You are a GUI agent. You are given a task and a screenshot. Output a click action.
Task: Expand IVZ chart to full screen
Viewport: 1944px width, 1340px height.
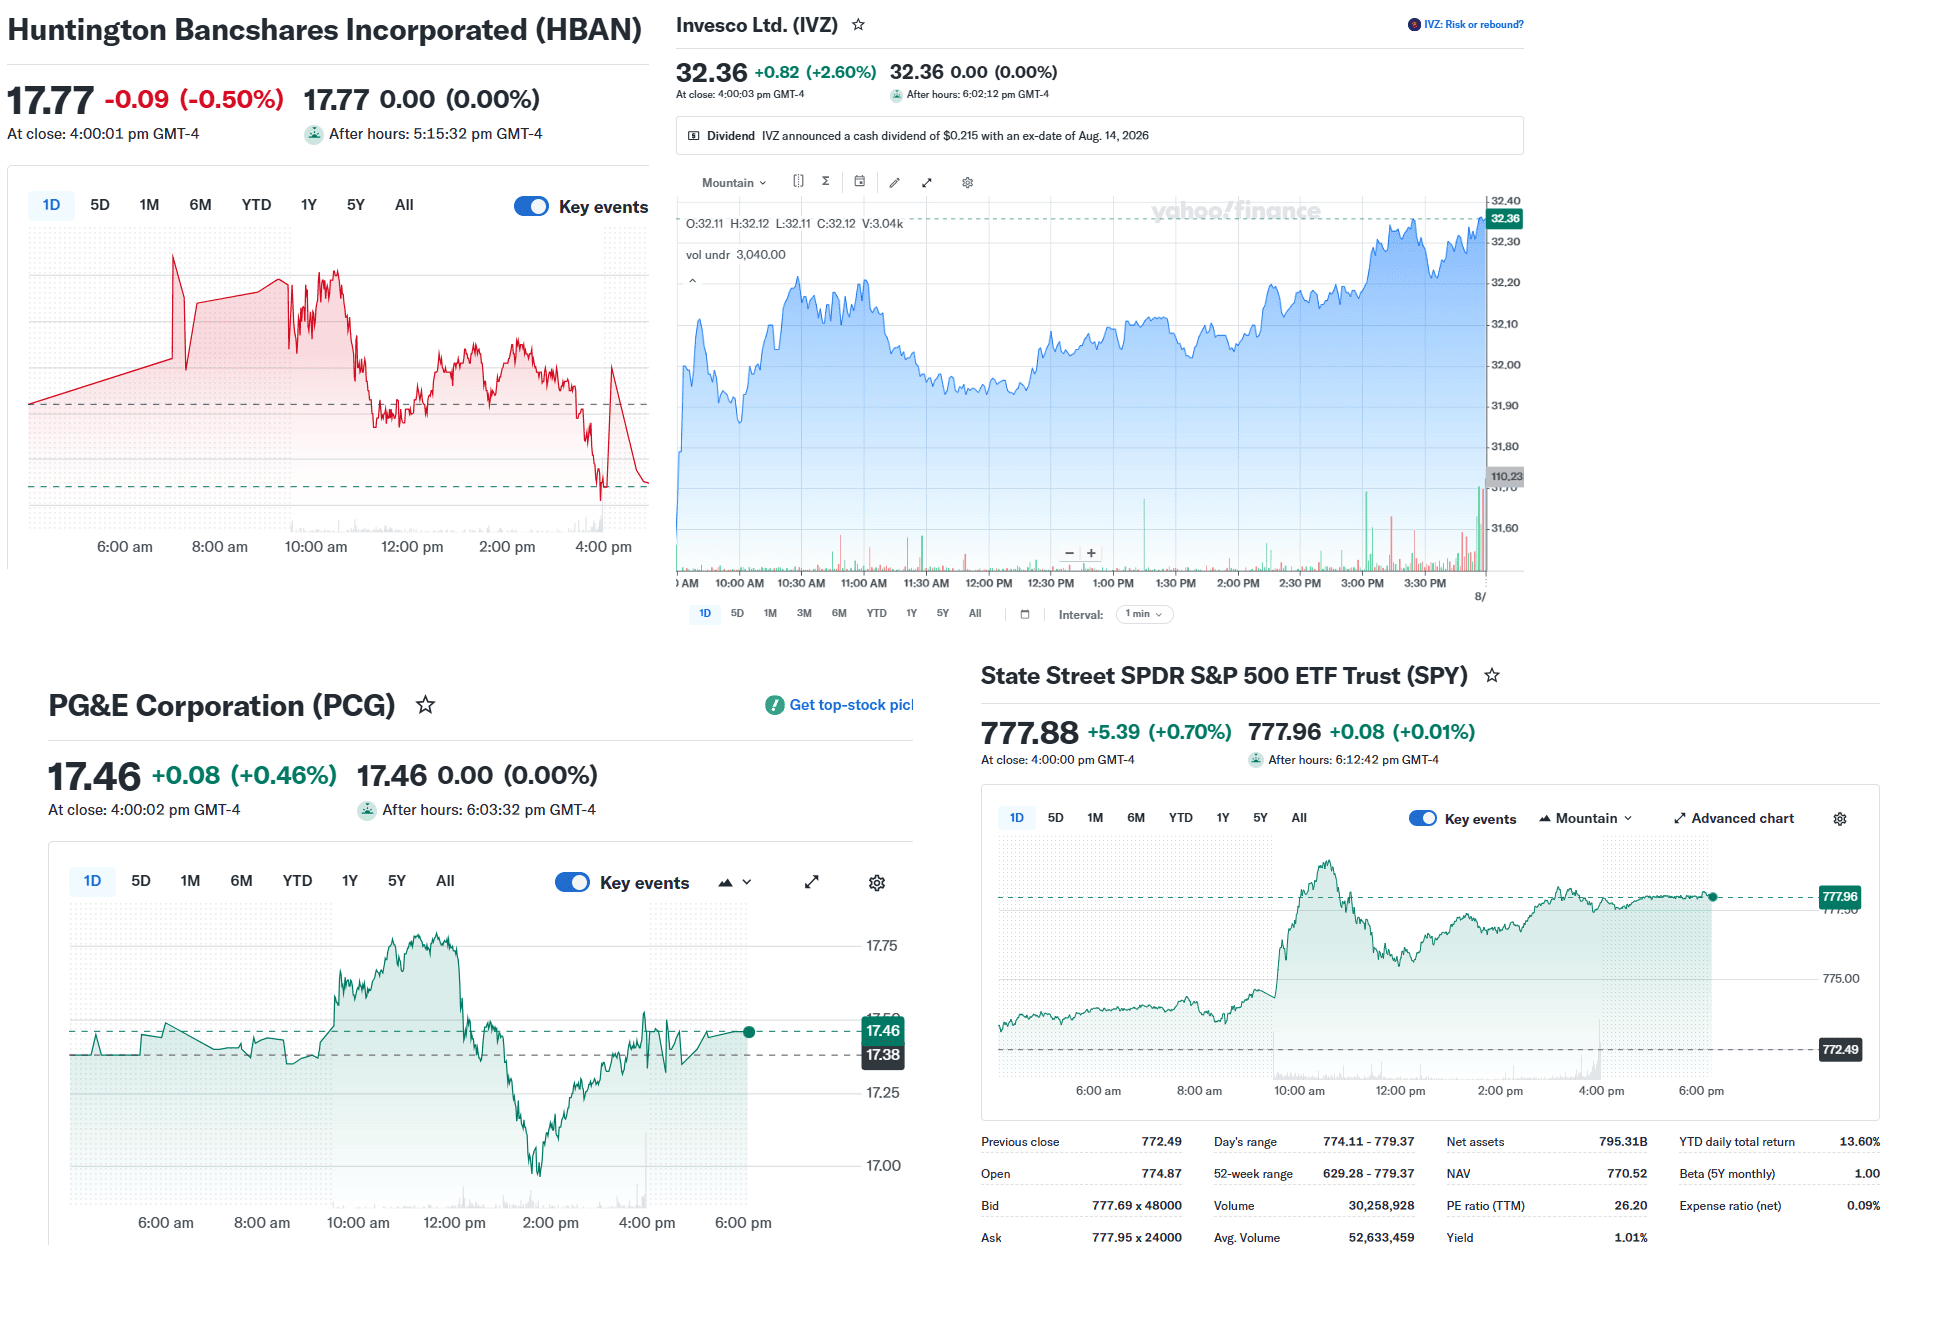(x=927, y=182)
